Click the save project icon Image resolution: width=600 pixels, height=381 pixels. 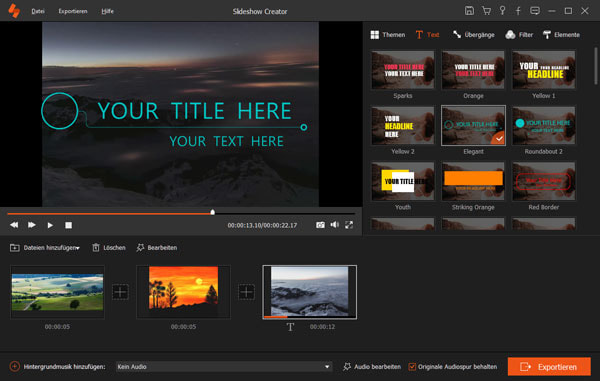(469, 11)
